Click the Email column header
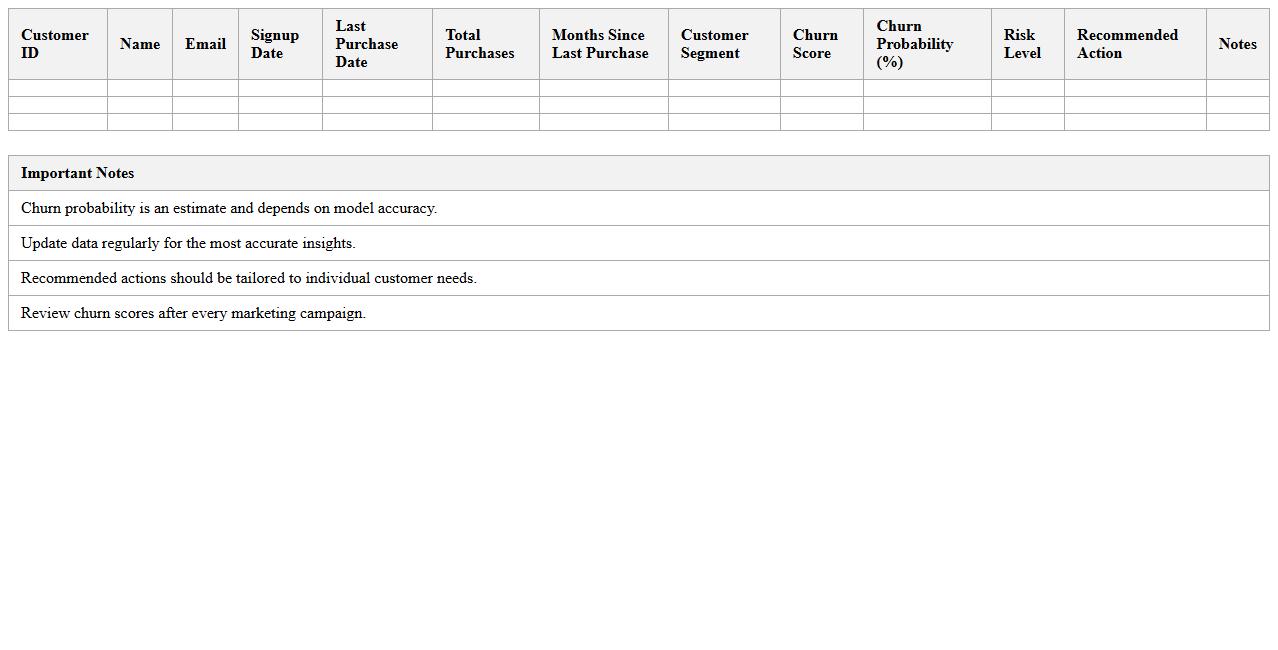Screen dimensions: 1278x650 coord(205,44)
